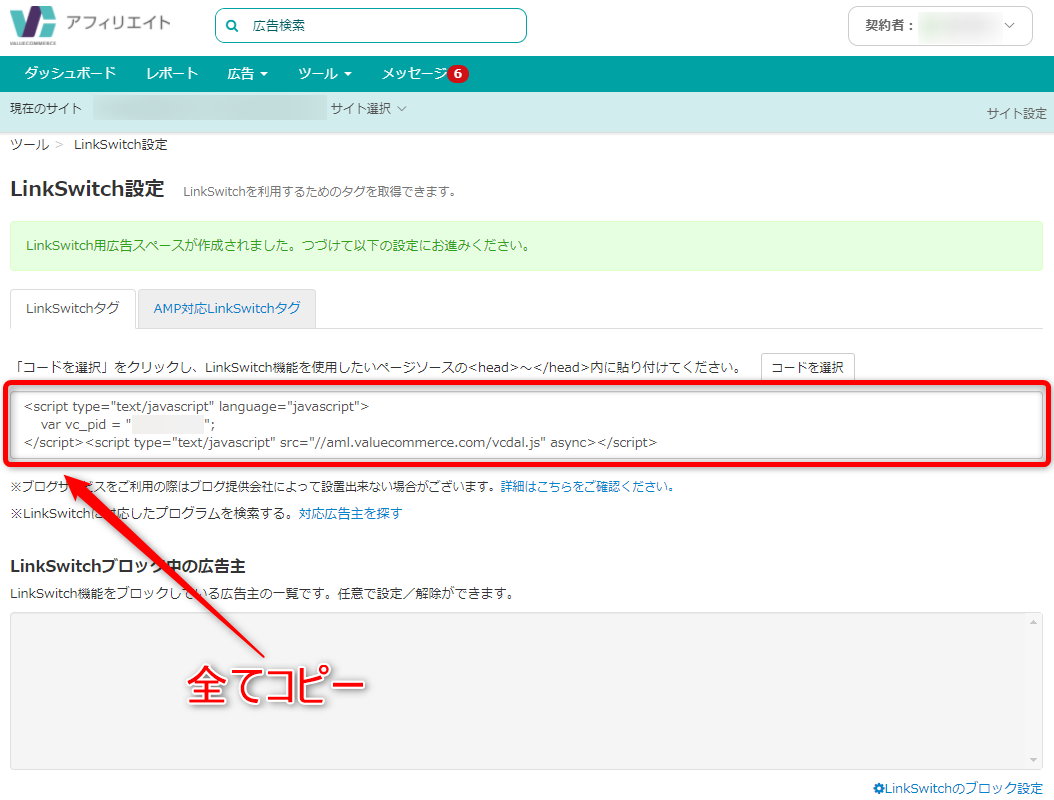This screenshot has height=800, width=1054.
Task: Open the サイト選択 dropdown
Action: tap(368, 108)
